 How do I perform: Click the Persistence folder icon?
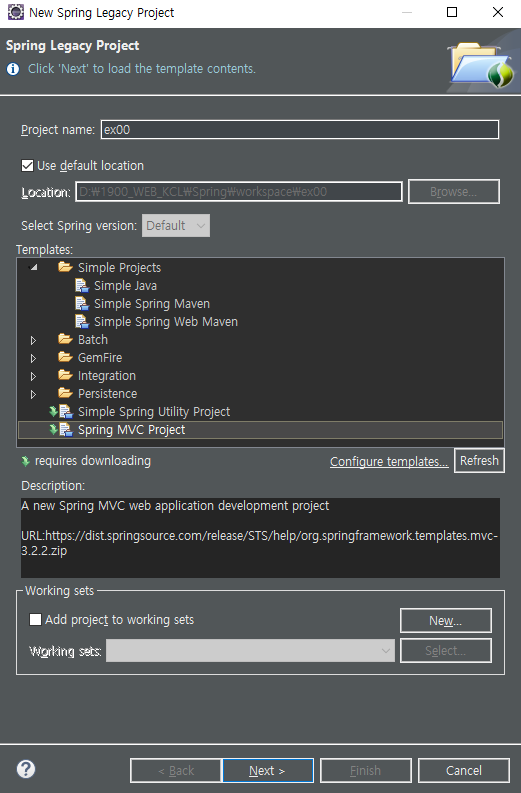65,393
